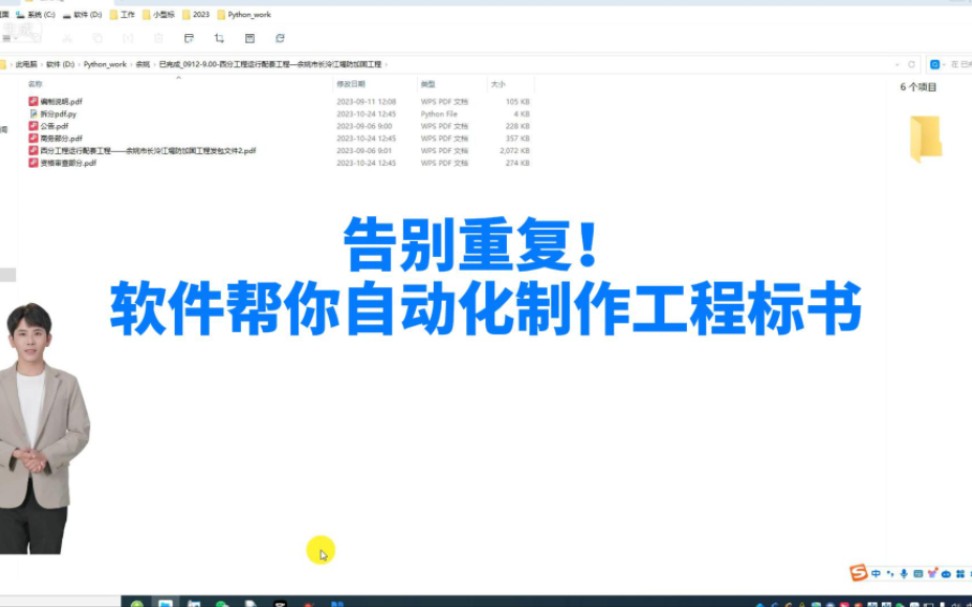
Task: Click the Copy icon on the Explorer toolbar
Action: [x=97, y=36]
